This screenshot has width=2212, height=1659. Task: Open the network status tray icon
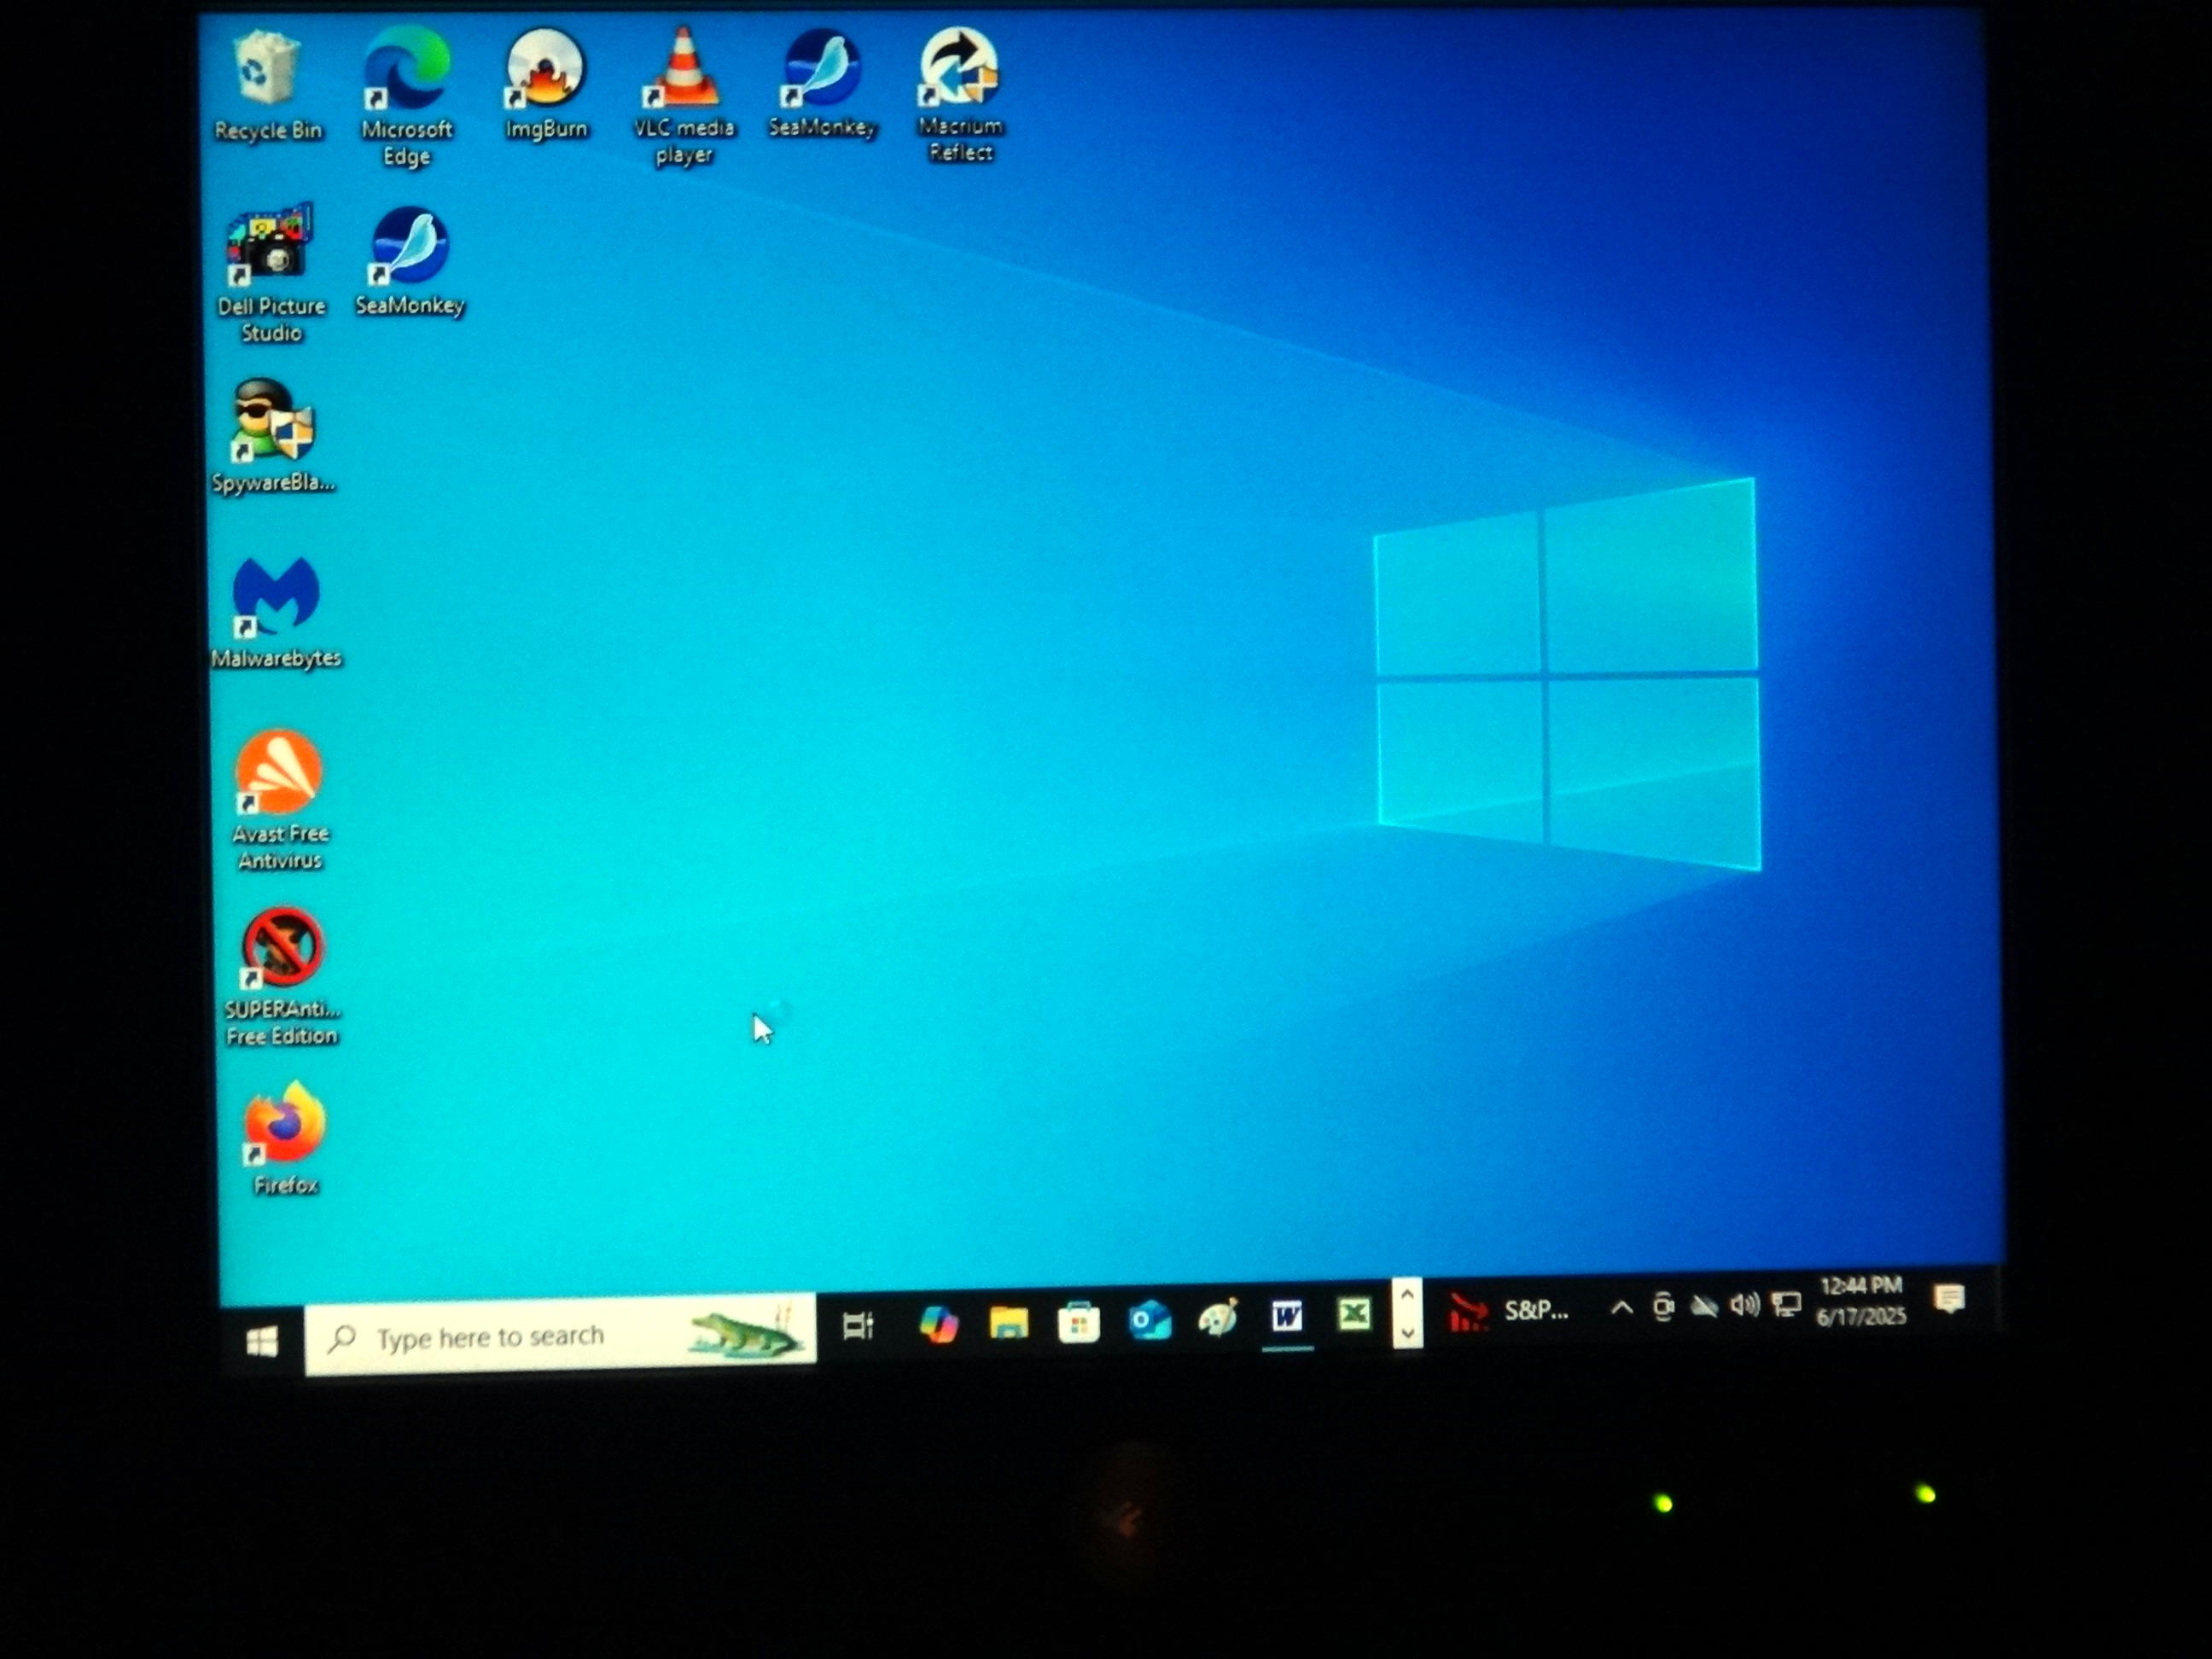point(1786,1303)
